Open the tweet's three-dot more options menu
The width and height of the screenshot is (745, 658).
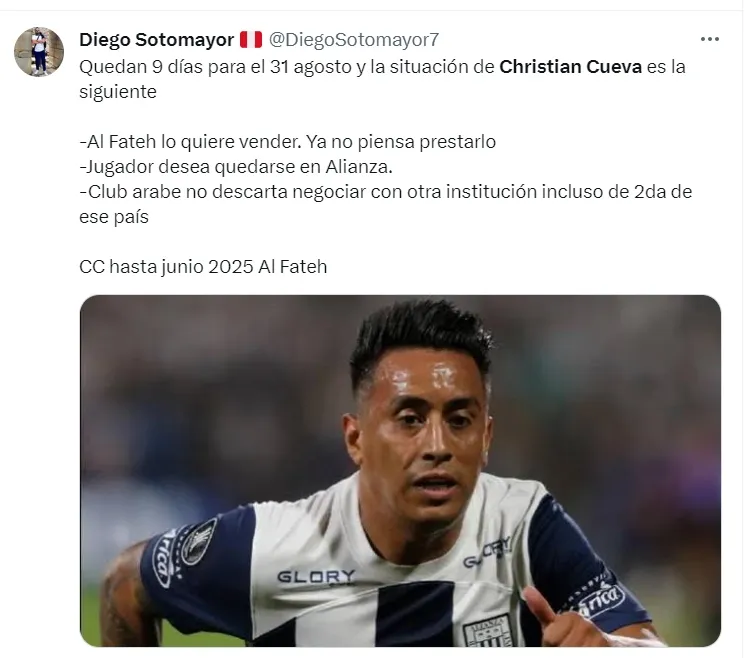point(709,39)
